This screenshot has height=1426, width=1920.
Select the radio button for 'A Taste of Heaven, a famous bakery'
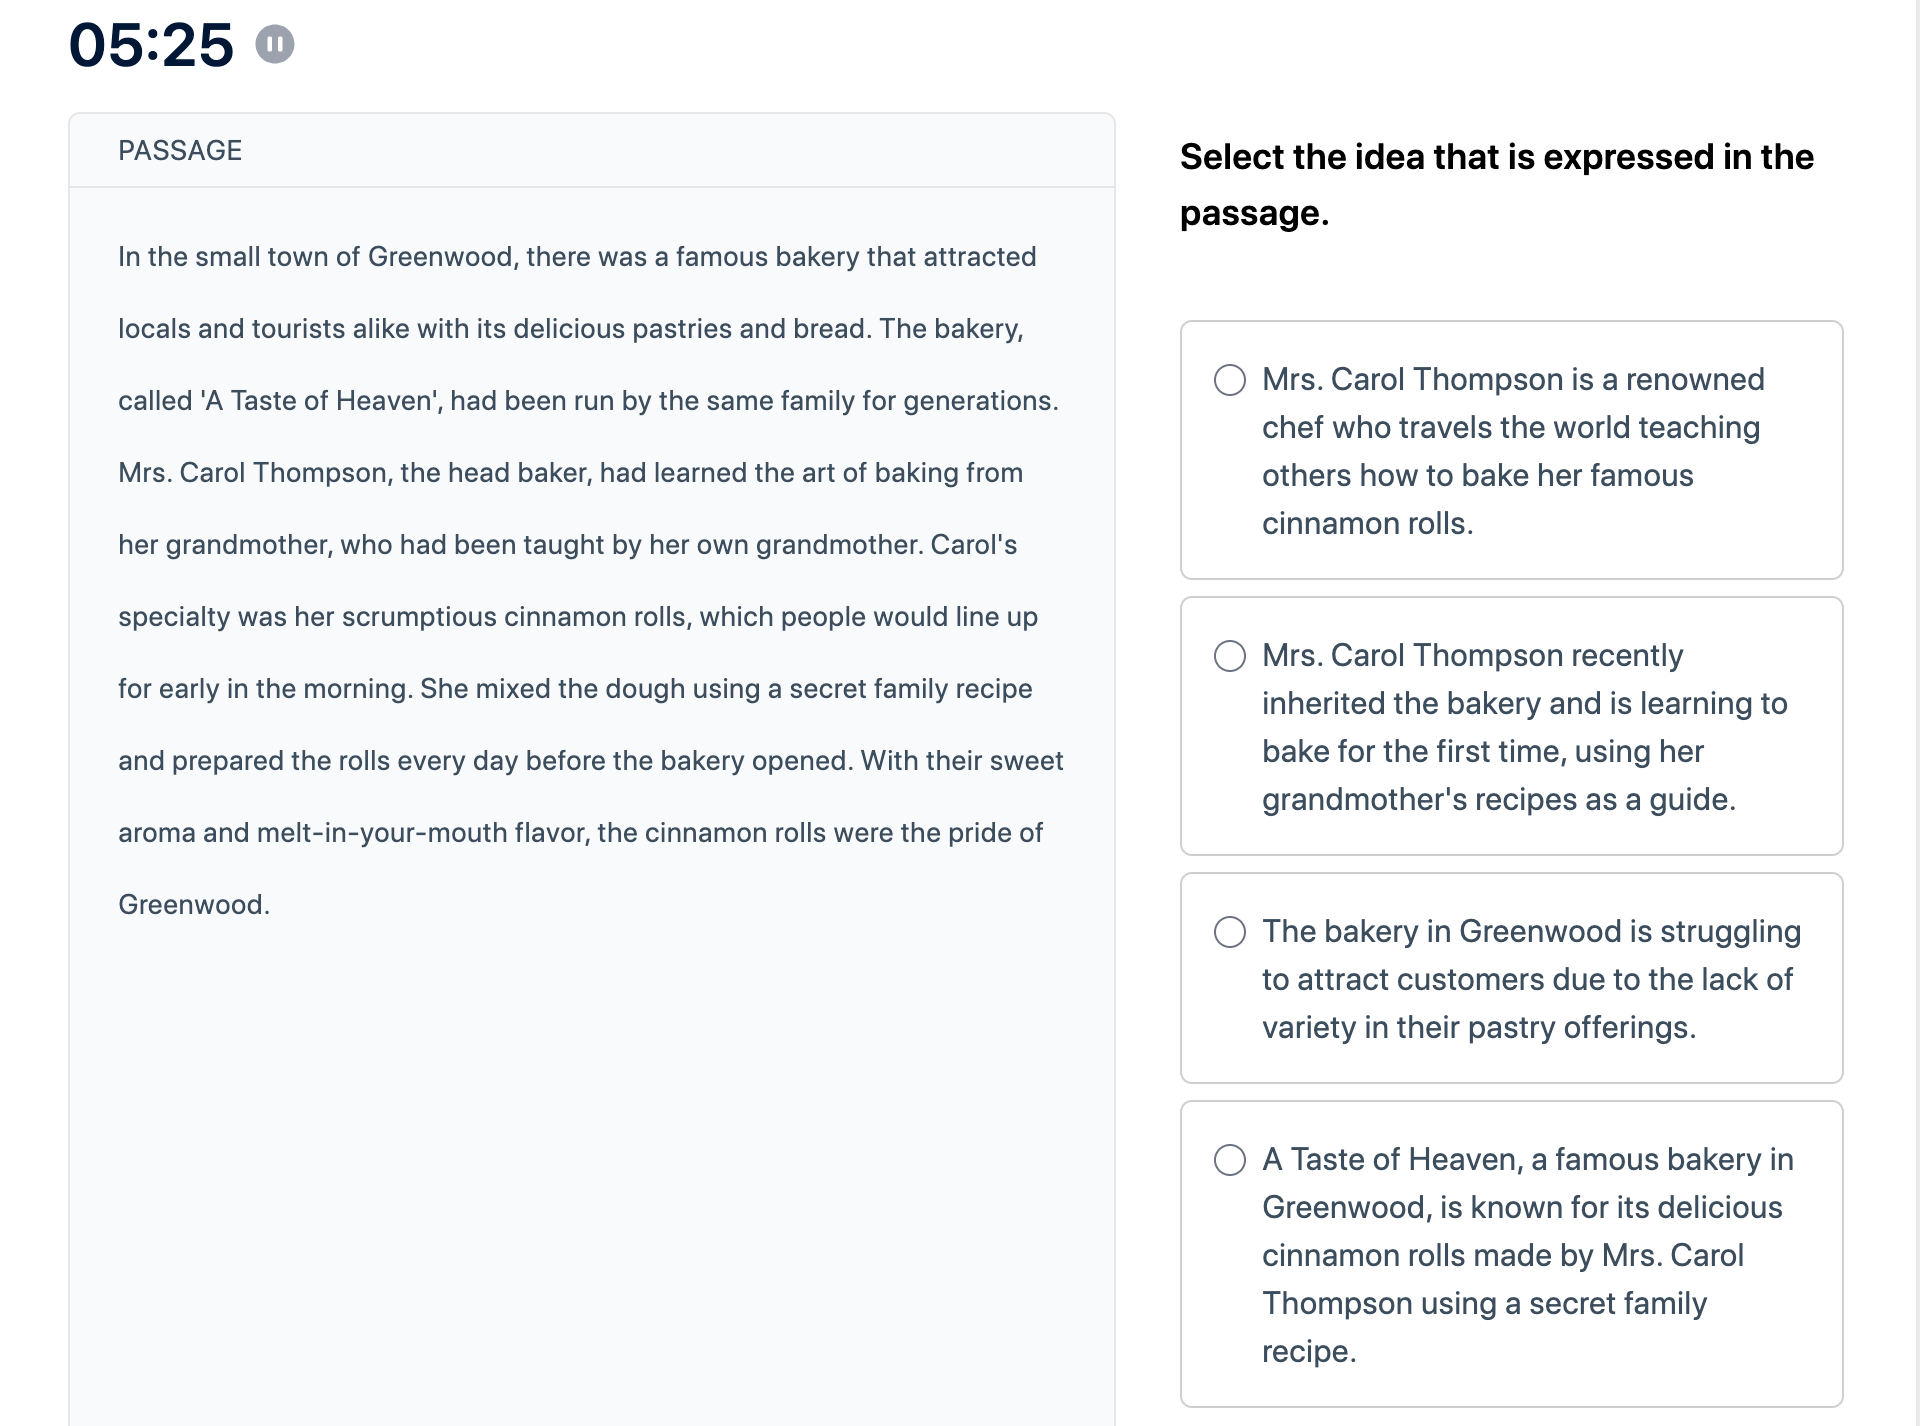1230,1160
